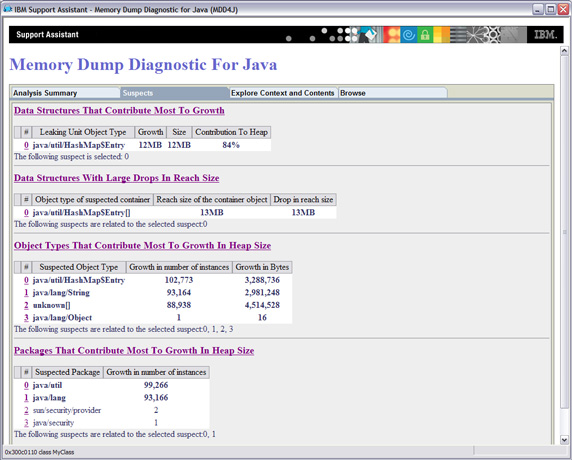Click the java/lang/String object type cell

point(61,293)
